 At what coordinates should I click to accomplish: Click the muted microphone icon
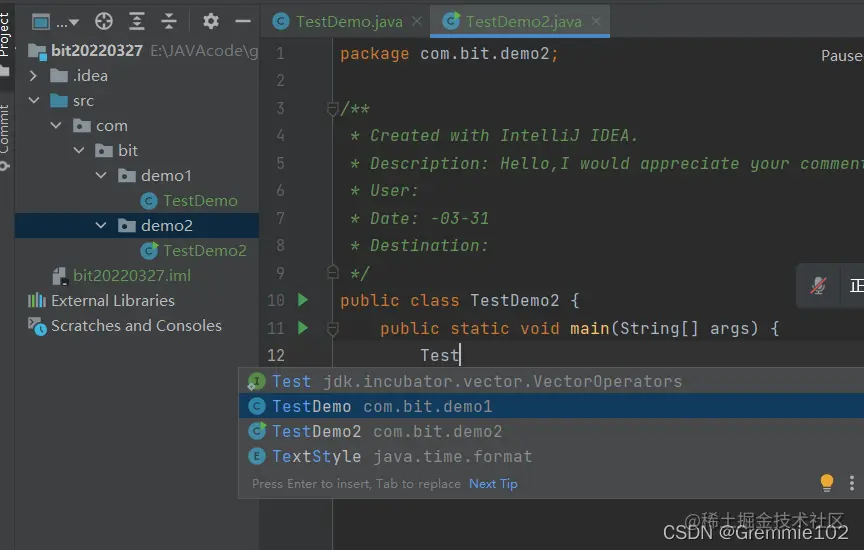pyautogui.click(x=818, y=285)
